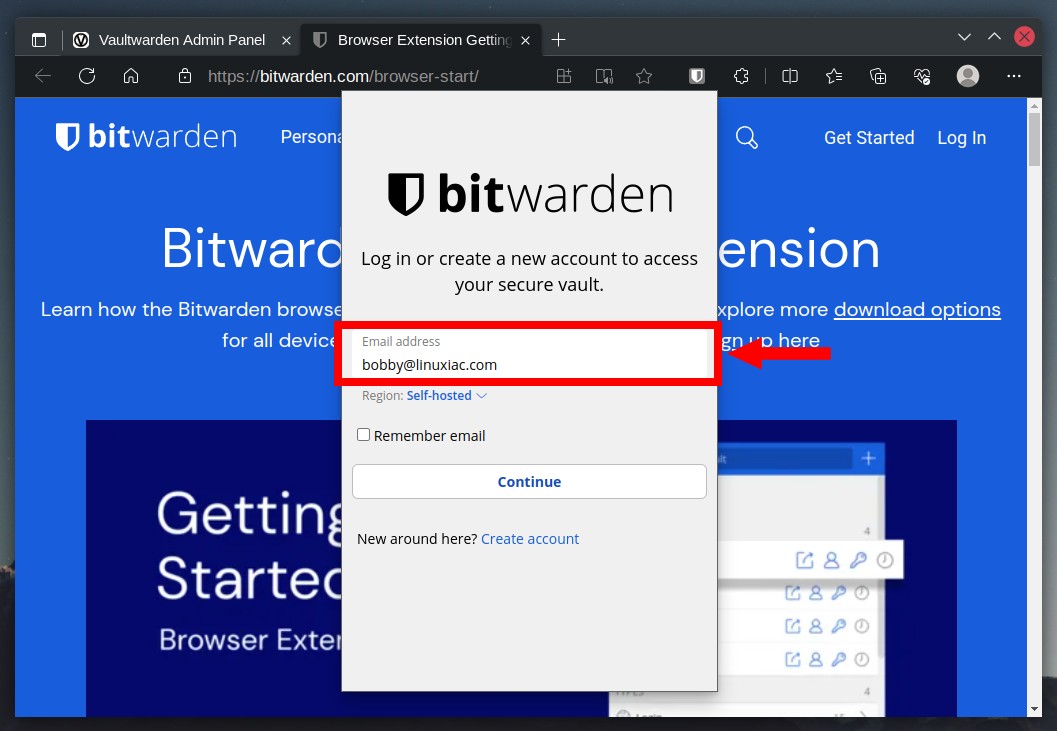Close the Vaultwarden Admin Panel tab
1057x731 pixels.
pos(286,40)
